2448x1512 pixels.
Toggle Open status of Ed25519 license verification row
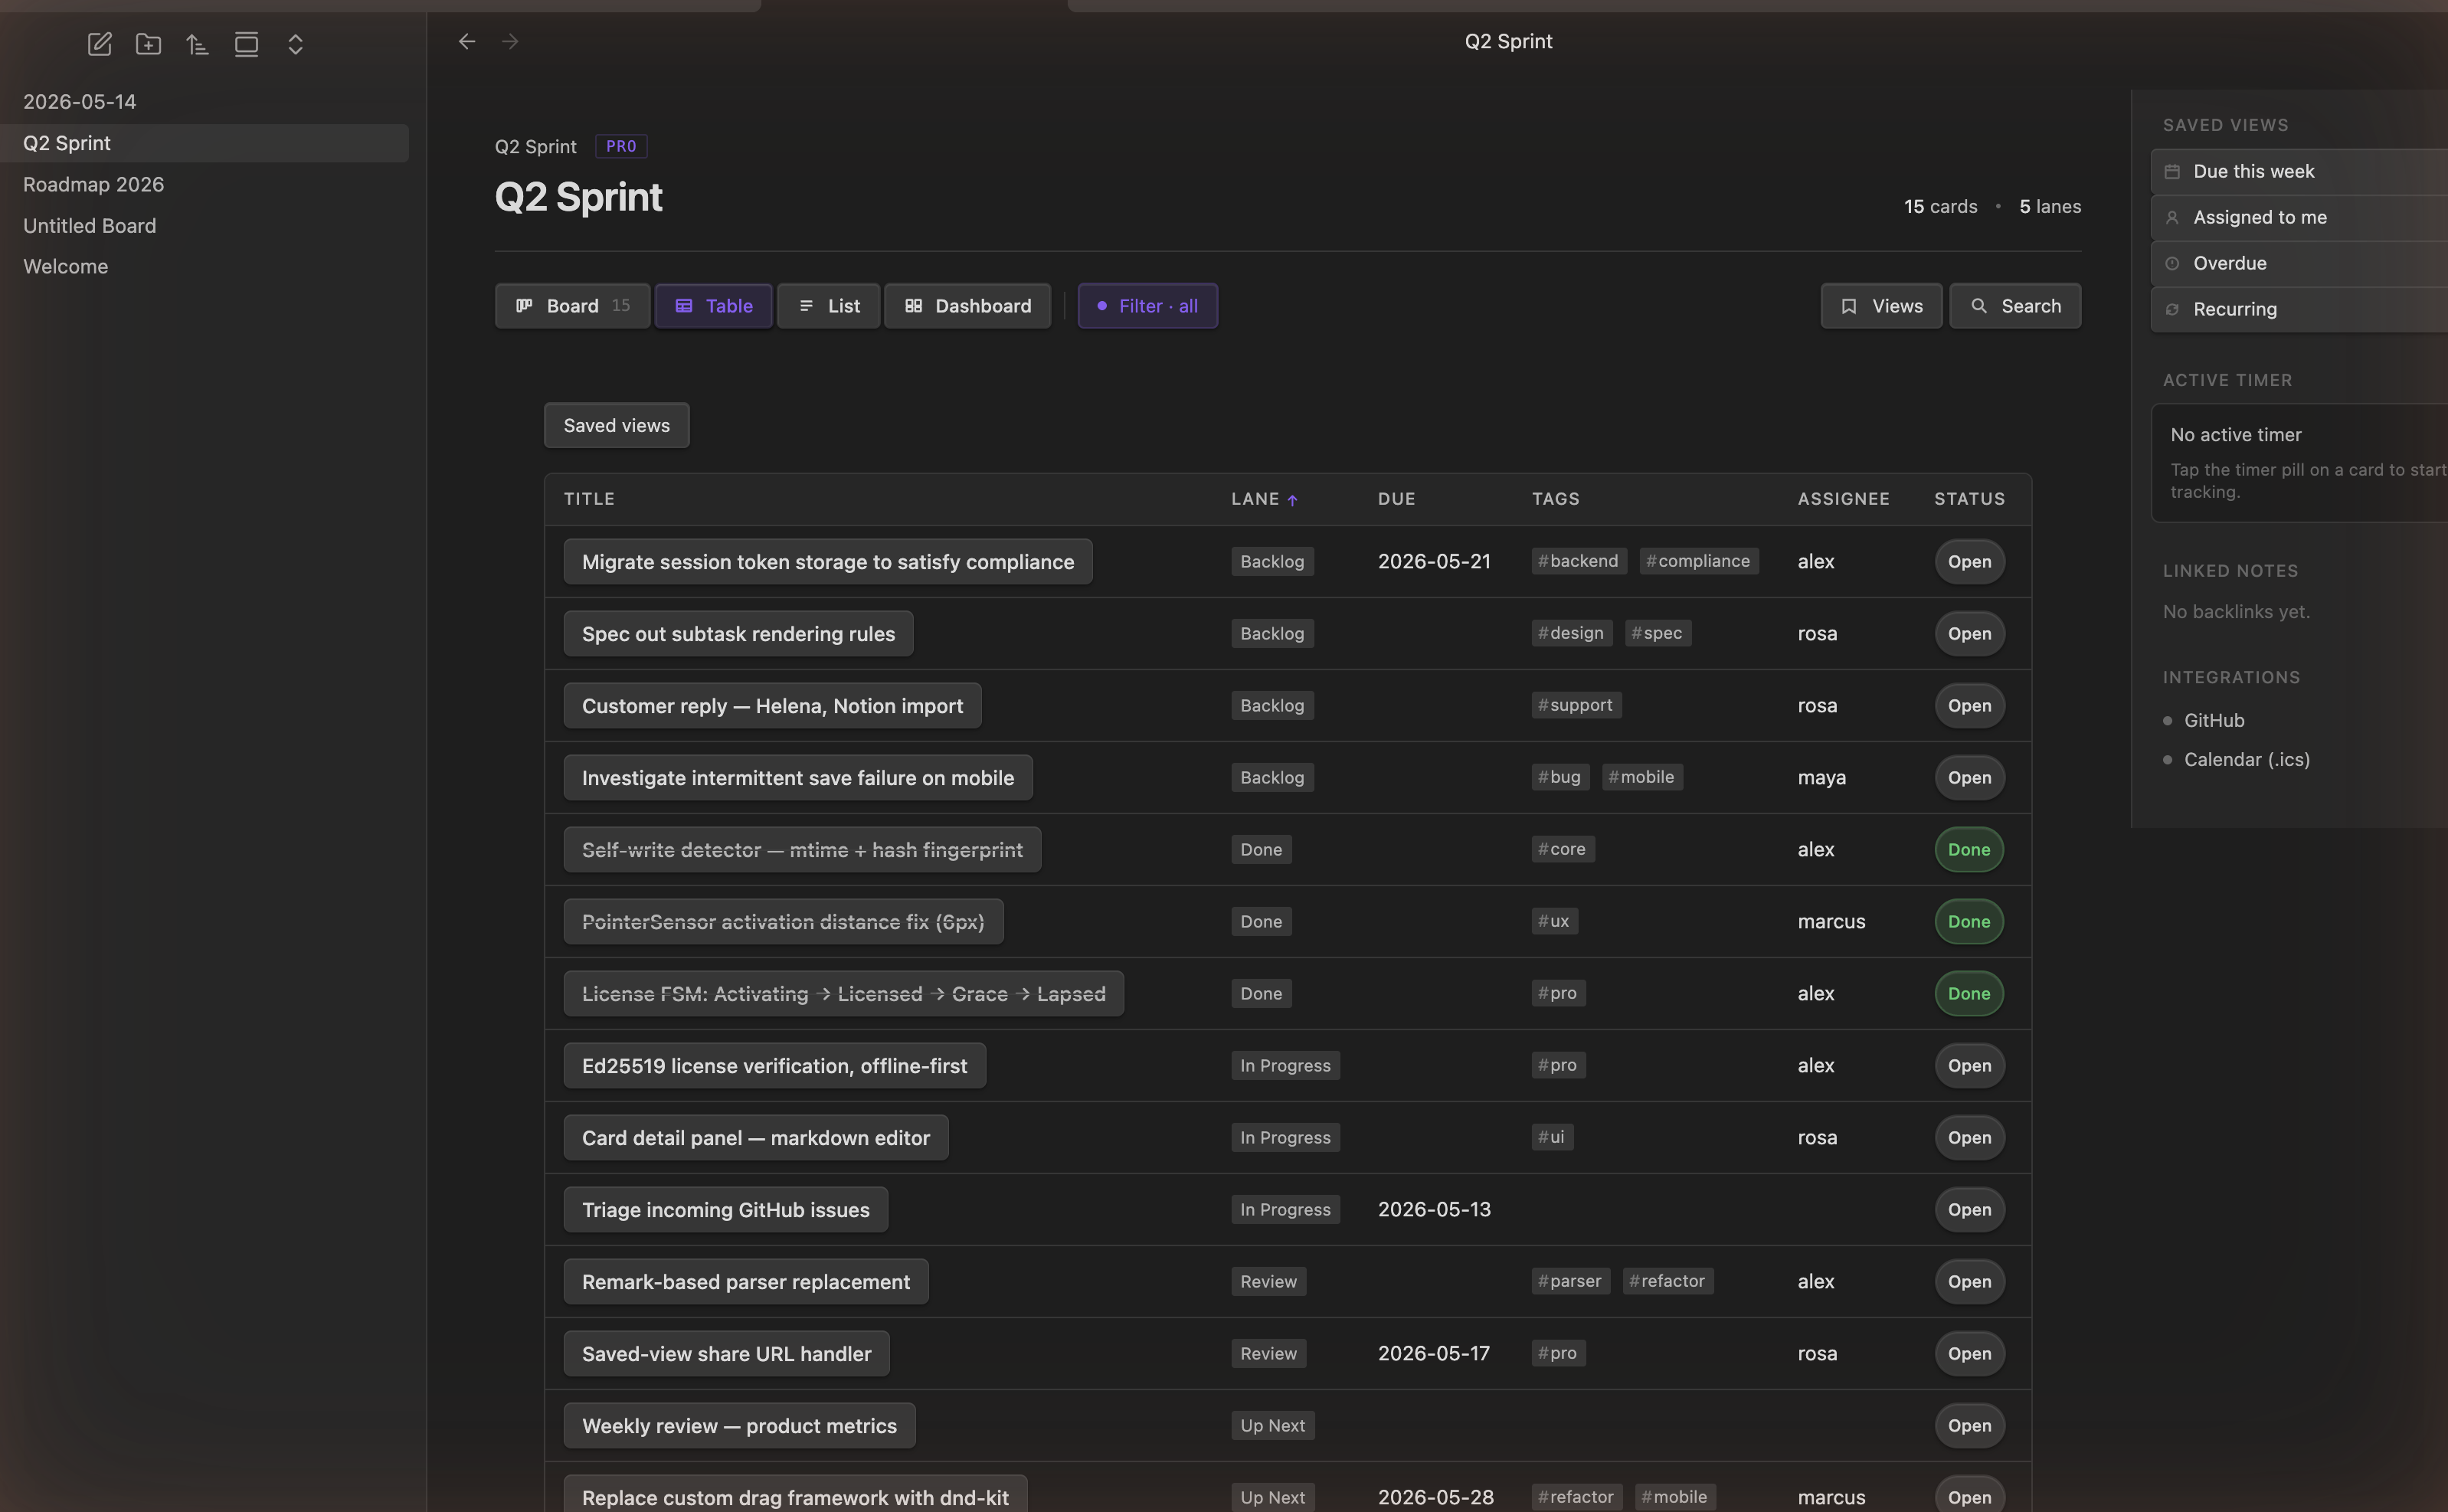click(x=1969, y=1066)
